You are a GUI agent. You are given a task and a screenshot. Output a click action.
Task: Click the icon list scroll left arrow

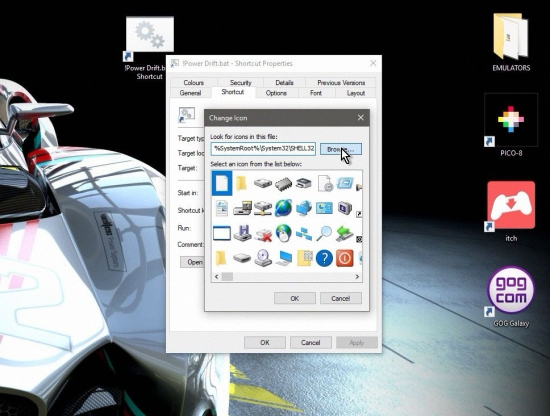pos(216,277)
